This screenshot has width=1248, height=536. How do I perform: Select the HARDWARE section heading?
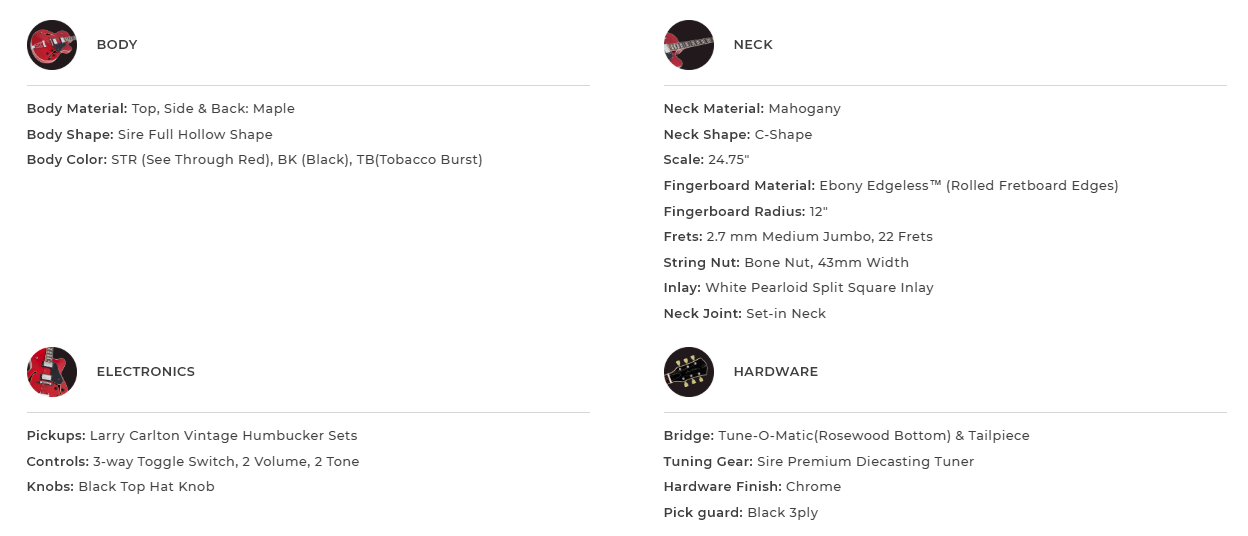[776, 372]
